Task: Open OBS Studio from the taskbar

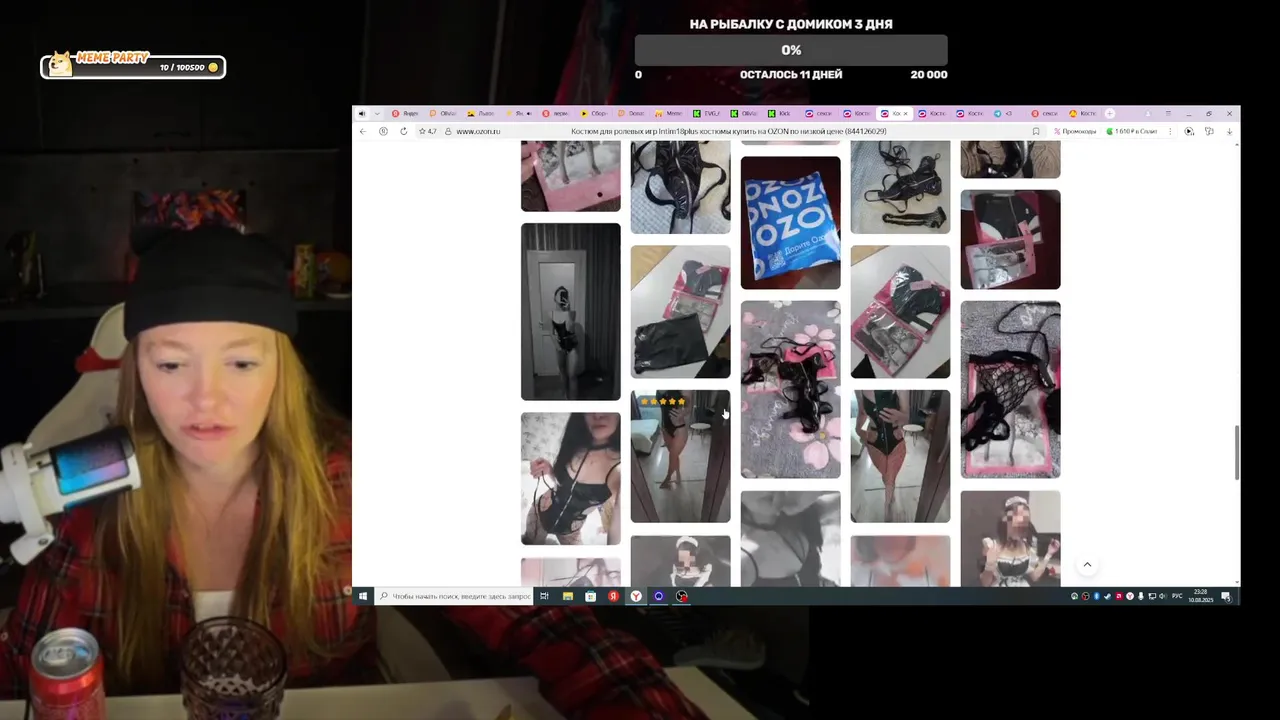Action: click(x=681, y=596)
